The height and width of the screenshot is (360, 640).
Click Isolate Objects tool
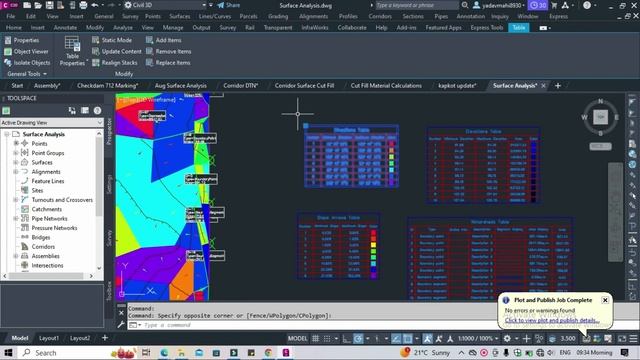27,62
